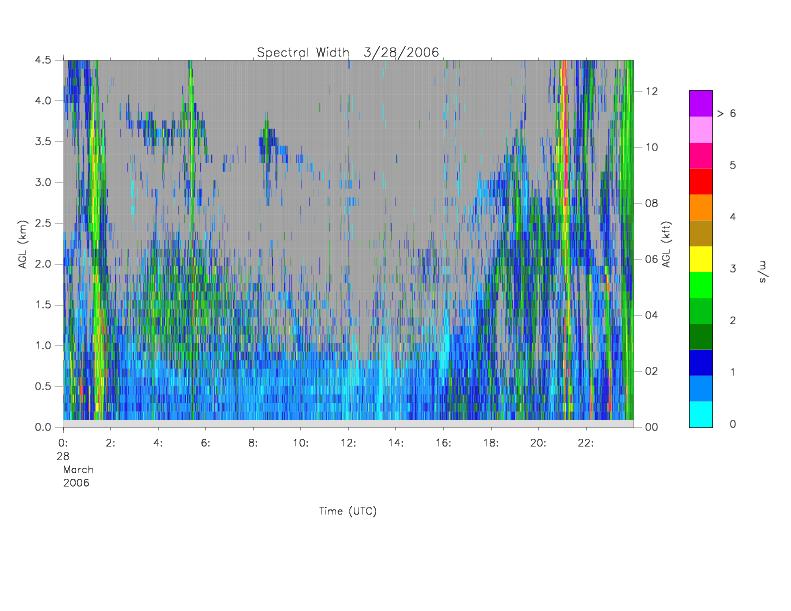Click the '02' tick on the kft axis
The width and height of the screenshot is (791, 611).
pos(652,371)
